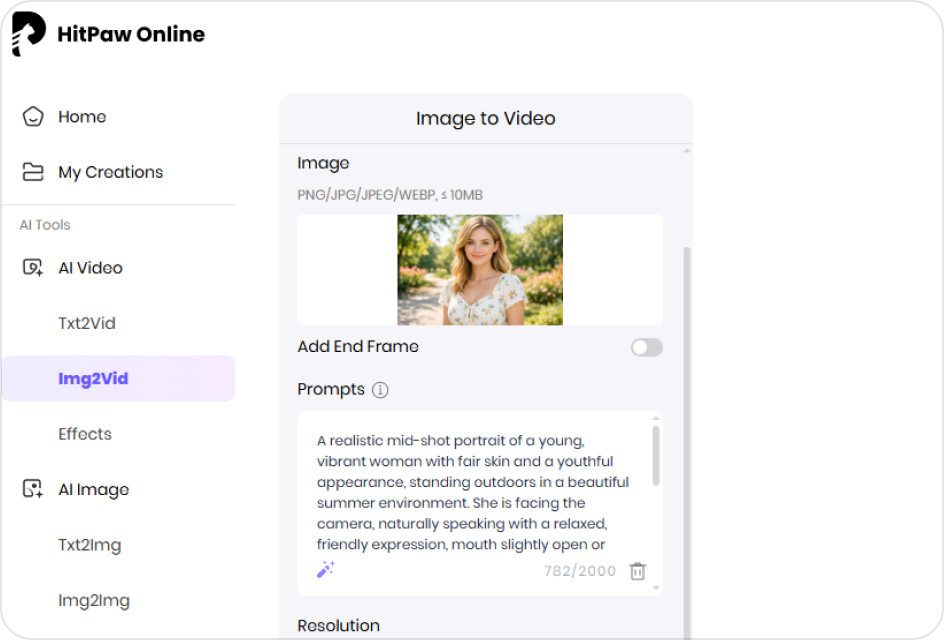Open the Img2Img tool
This screenshot has height=640, width=944.
pyautogui.click(x=93, y=600)
